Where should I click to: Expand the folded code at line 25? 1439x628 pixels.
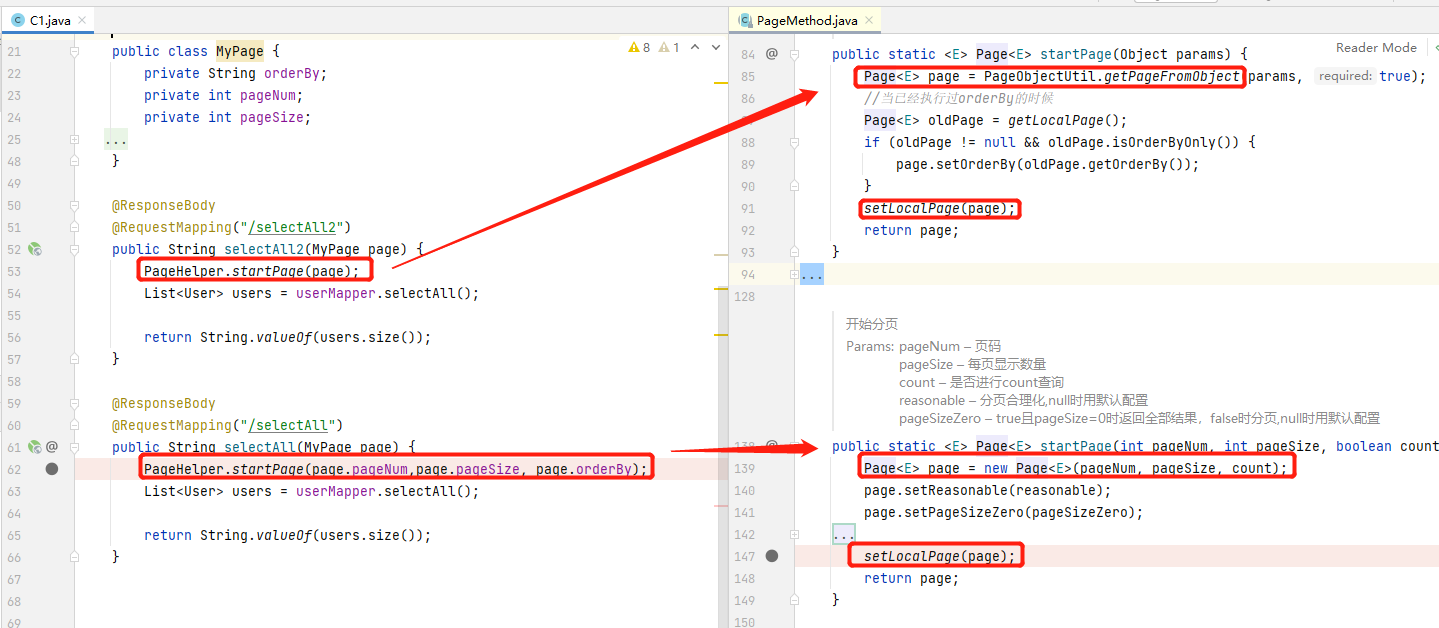(x=117, y=140)
